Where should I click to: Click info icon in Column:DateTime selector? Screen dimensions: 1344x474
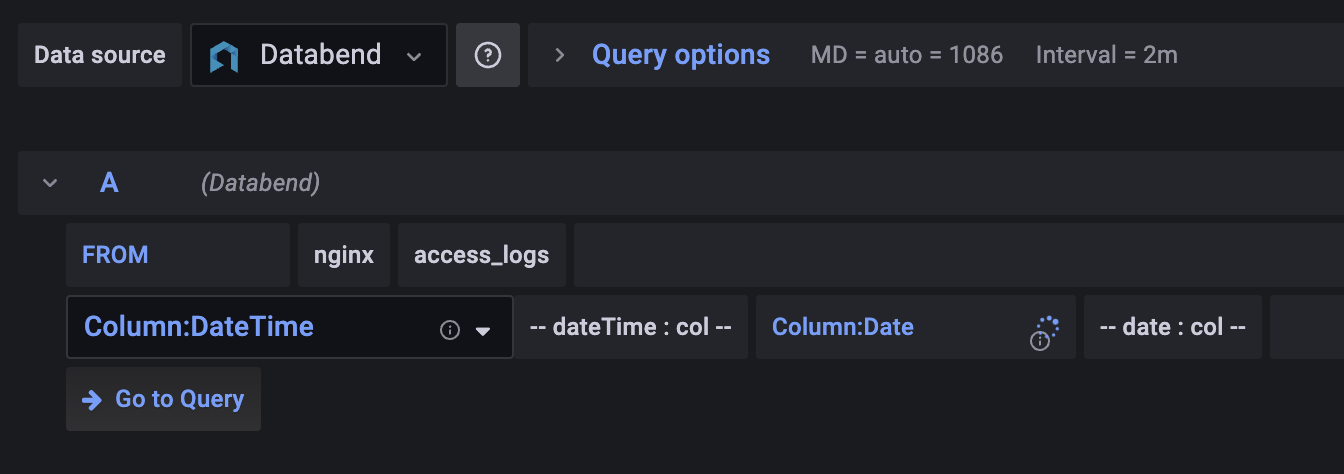[x=450, y=330]
